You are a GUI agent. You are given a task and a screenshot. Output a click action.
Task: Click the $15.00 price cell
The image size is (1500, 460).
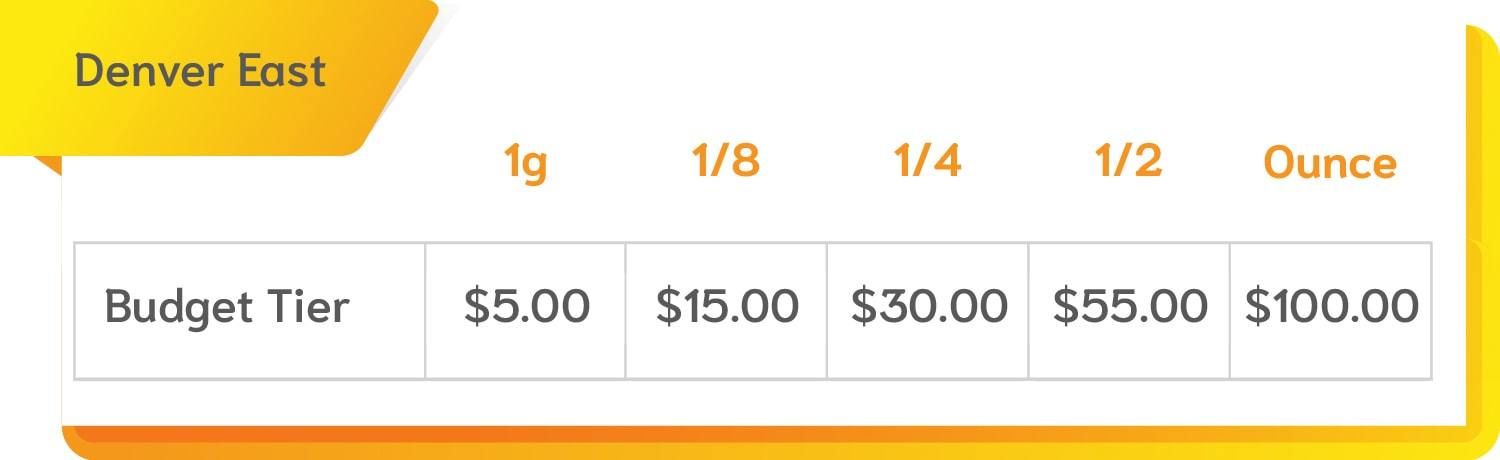[x=727, y=310]
